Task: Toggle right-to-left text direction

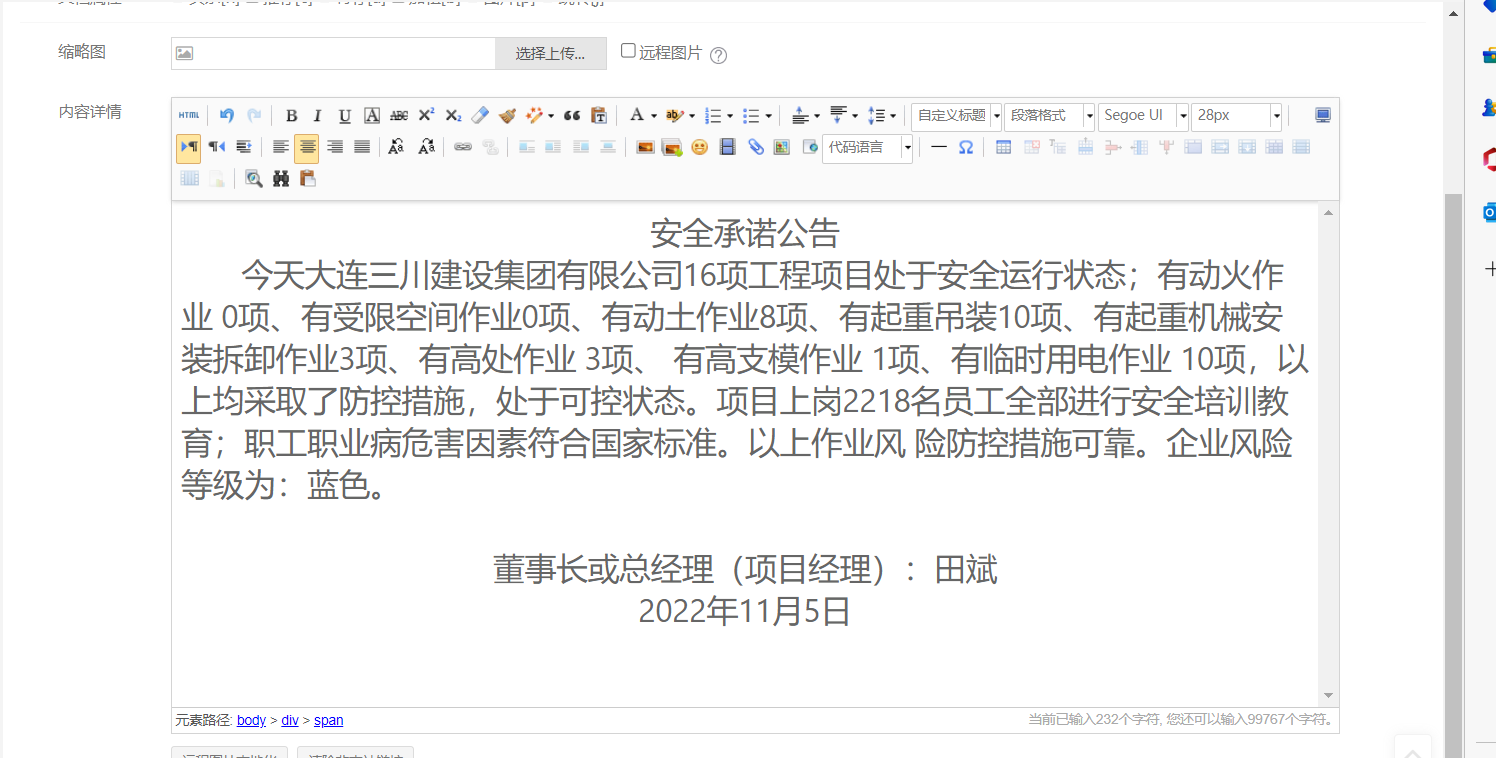Action: (216, 147)
